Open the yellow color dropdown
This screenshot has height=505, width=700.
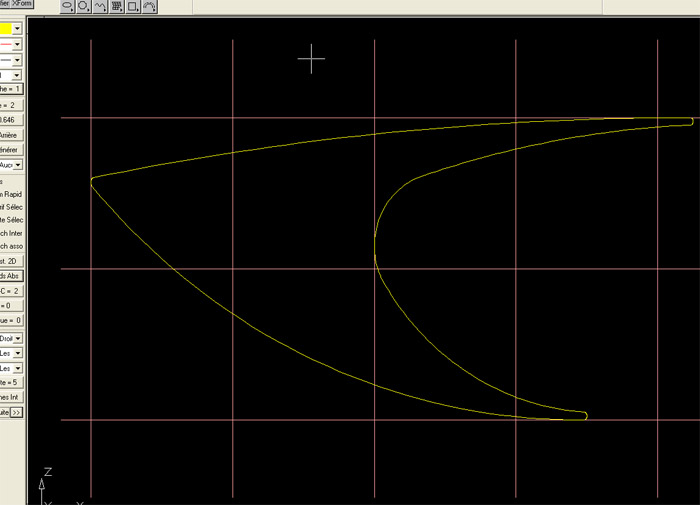click(x=18, y=29)
